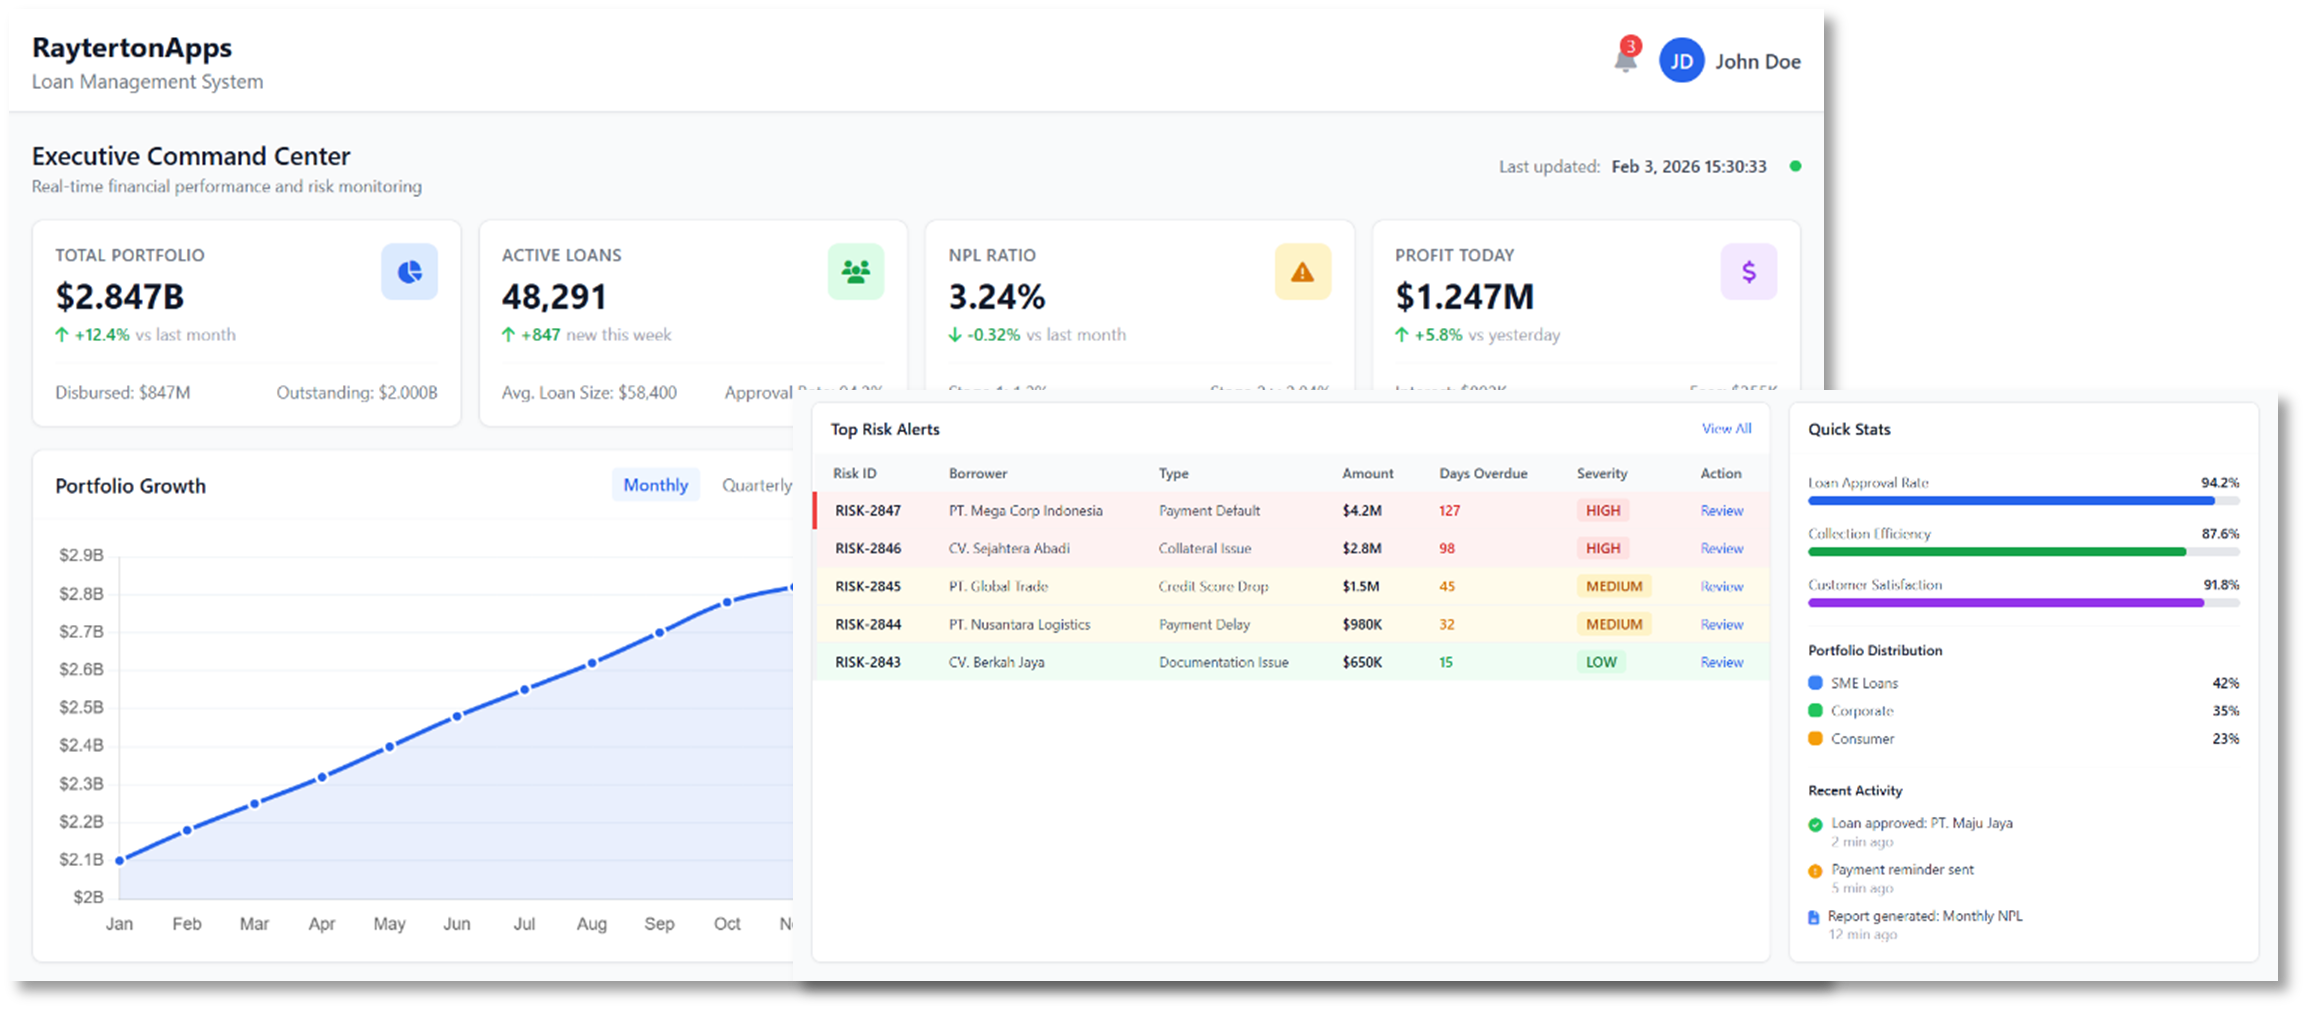Review the RISK-2843 Berkah Jaya alert

1721,662
